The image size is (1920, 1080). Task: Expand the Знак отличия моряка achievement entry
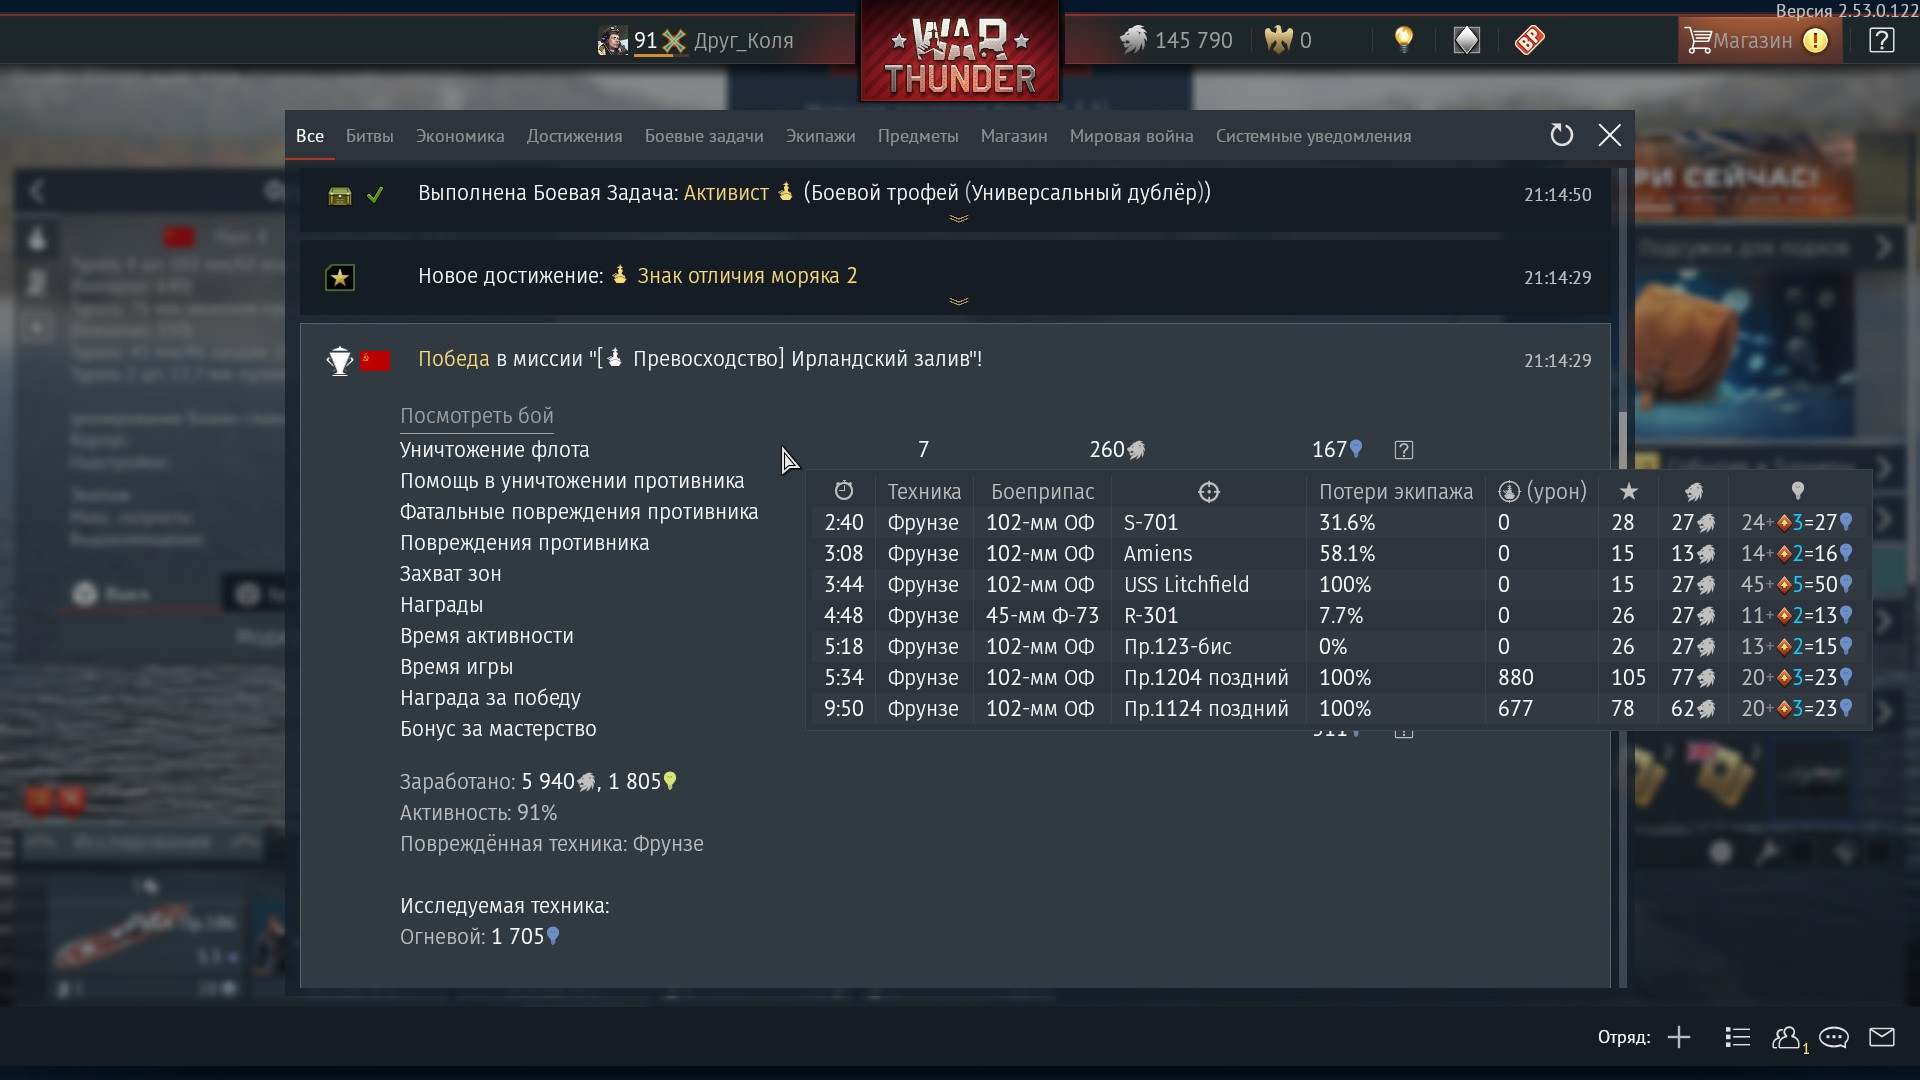(958, 301)
